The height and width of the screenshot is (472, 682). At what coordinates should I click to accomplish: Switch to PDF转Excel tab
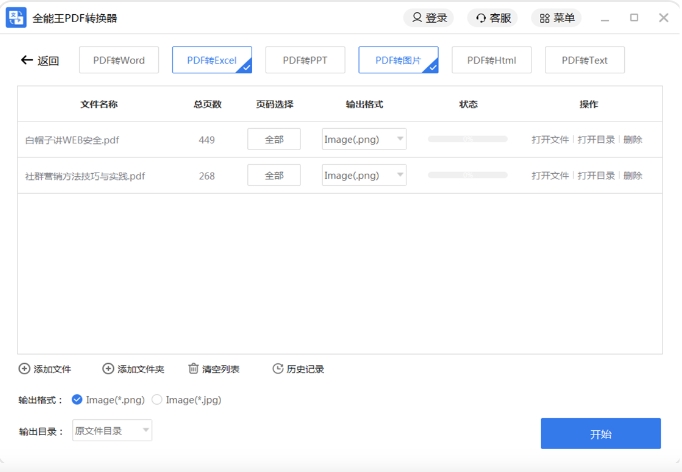212,60
